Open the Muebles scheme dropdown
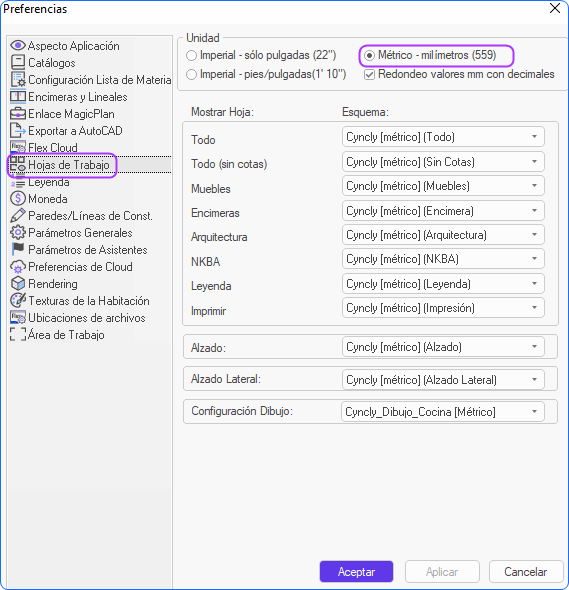 point(443,186)
